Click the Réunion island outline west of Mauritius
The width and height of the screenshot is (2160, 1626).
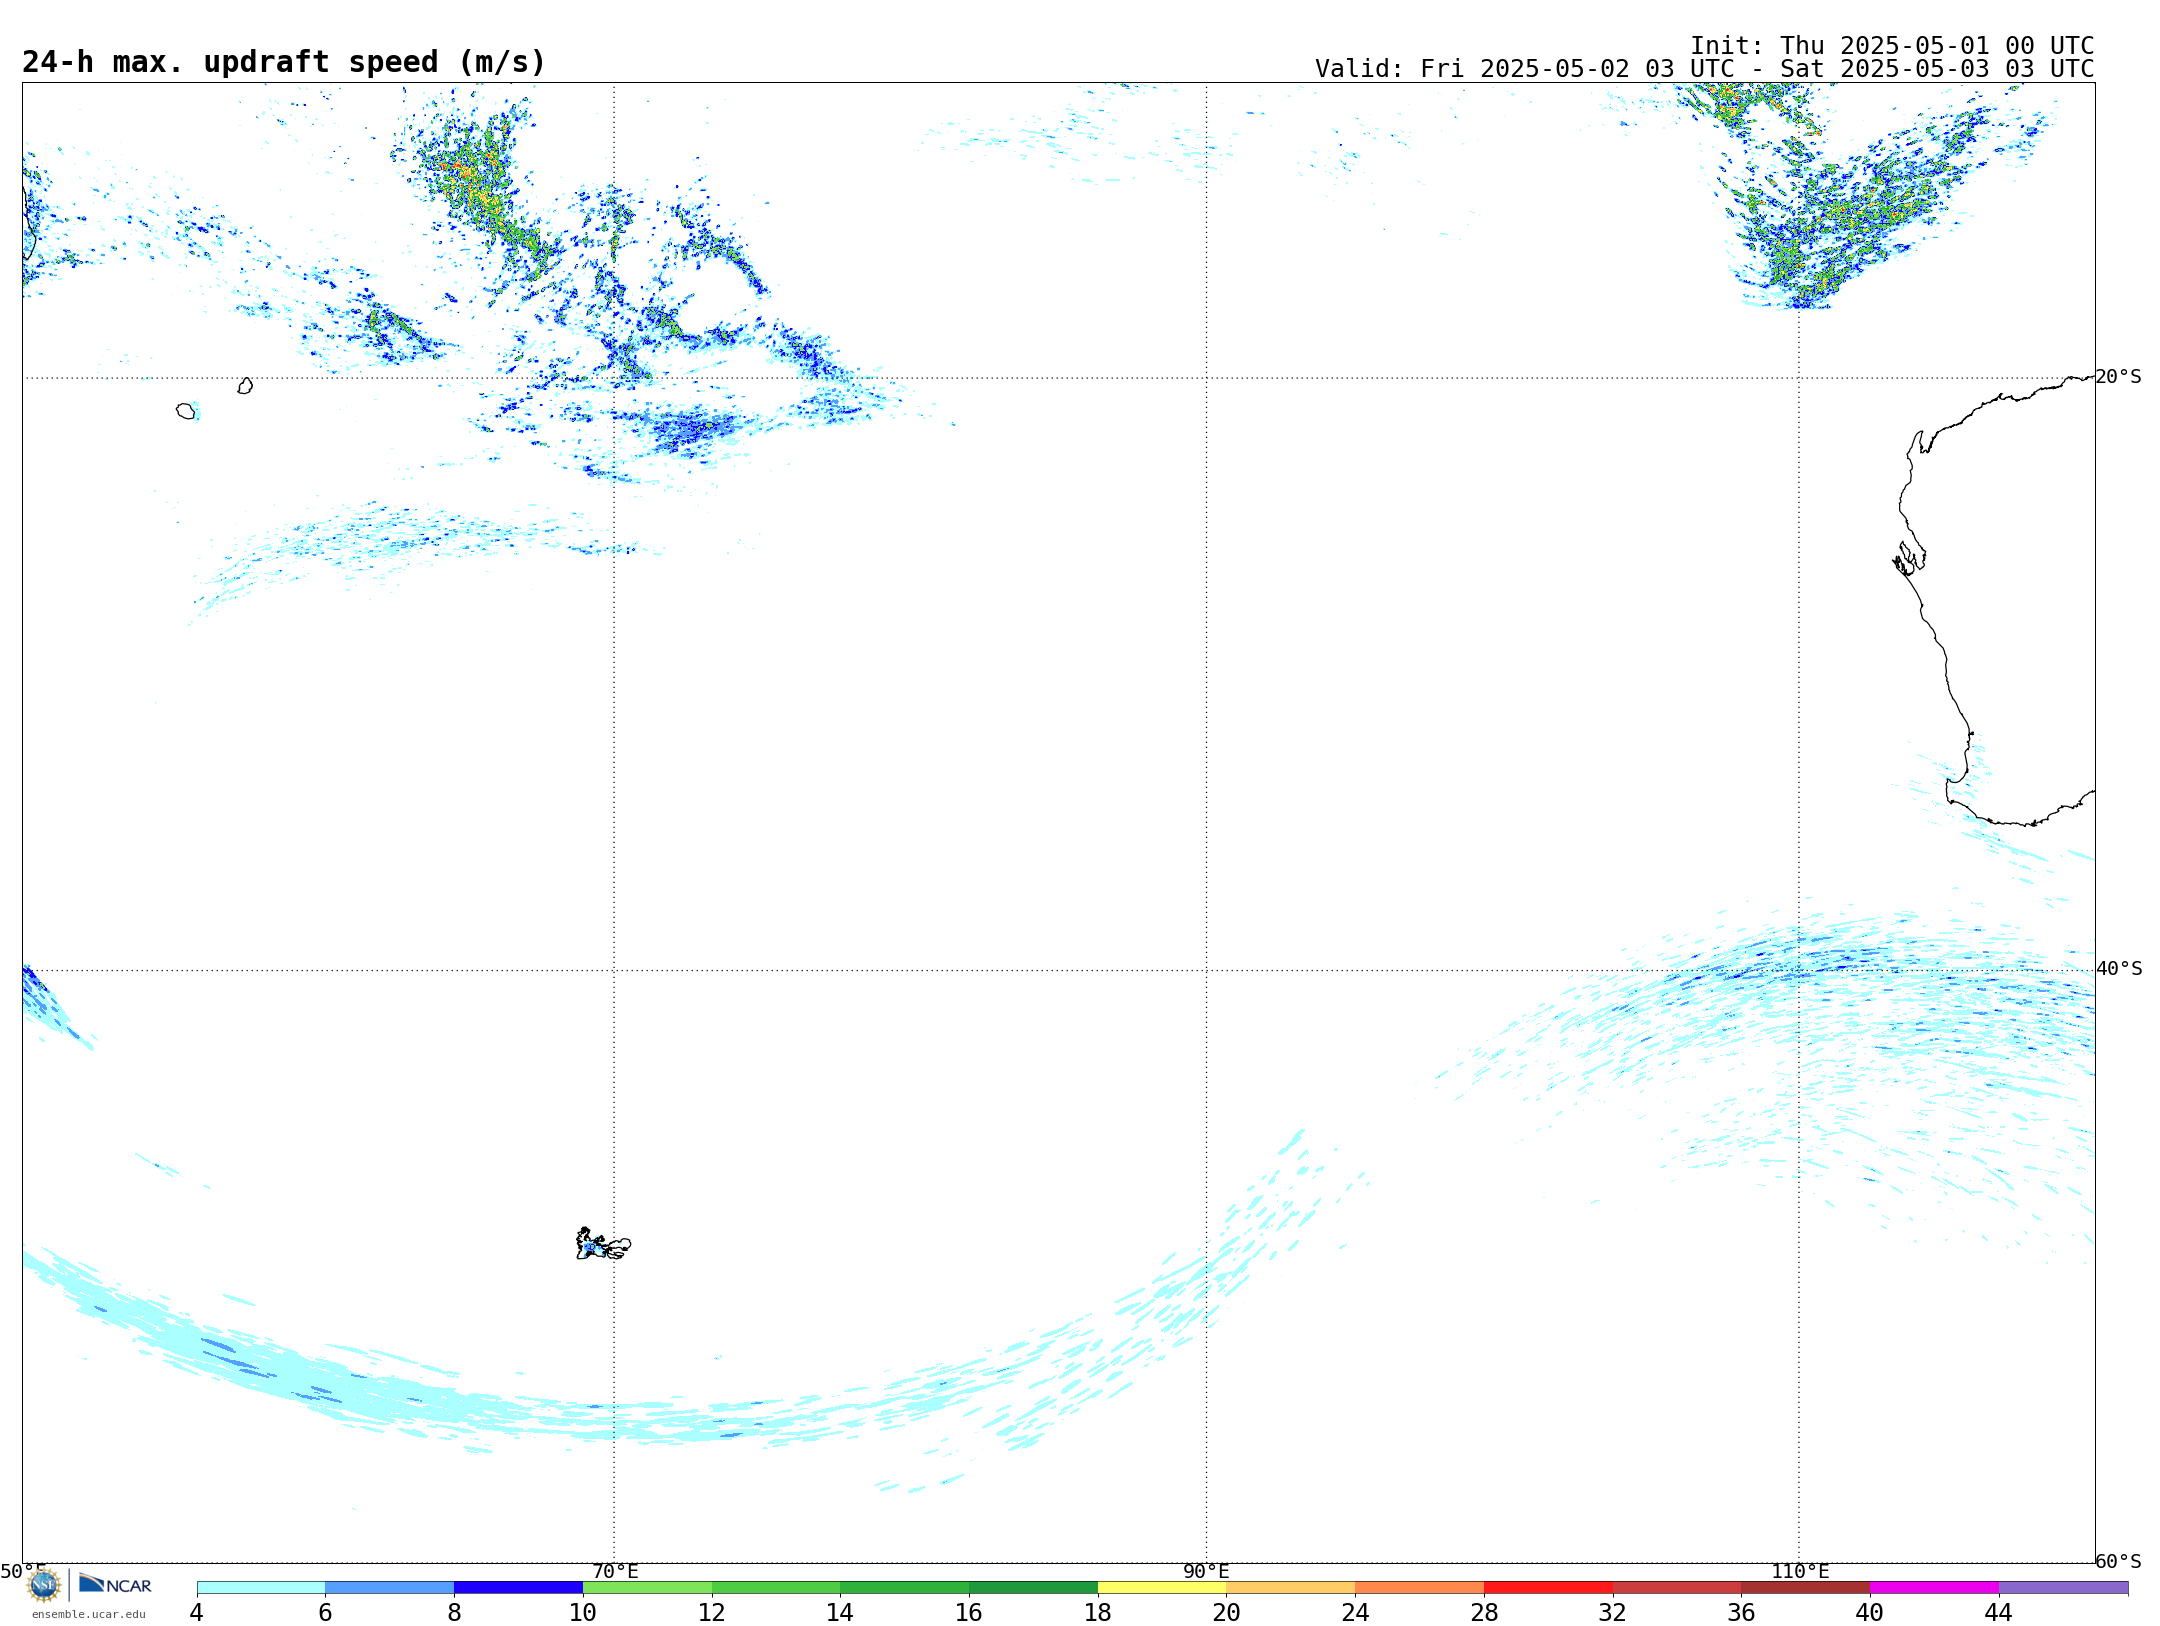coord(186,411)
